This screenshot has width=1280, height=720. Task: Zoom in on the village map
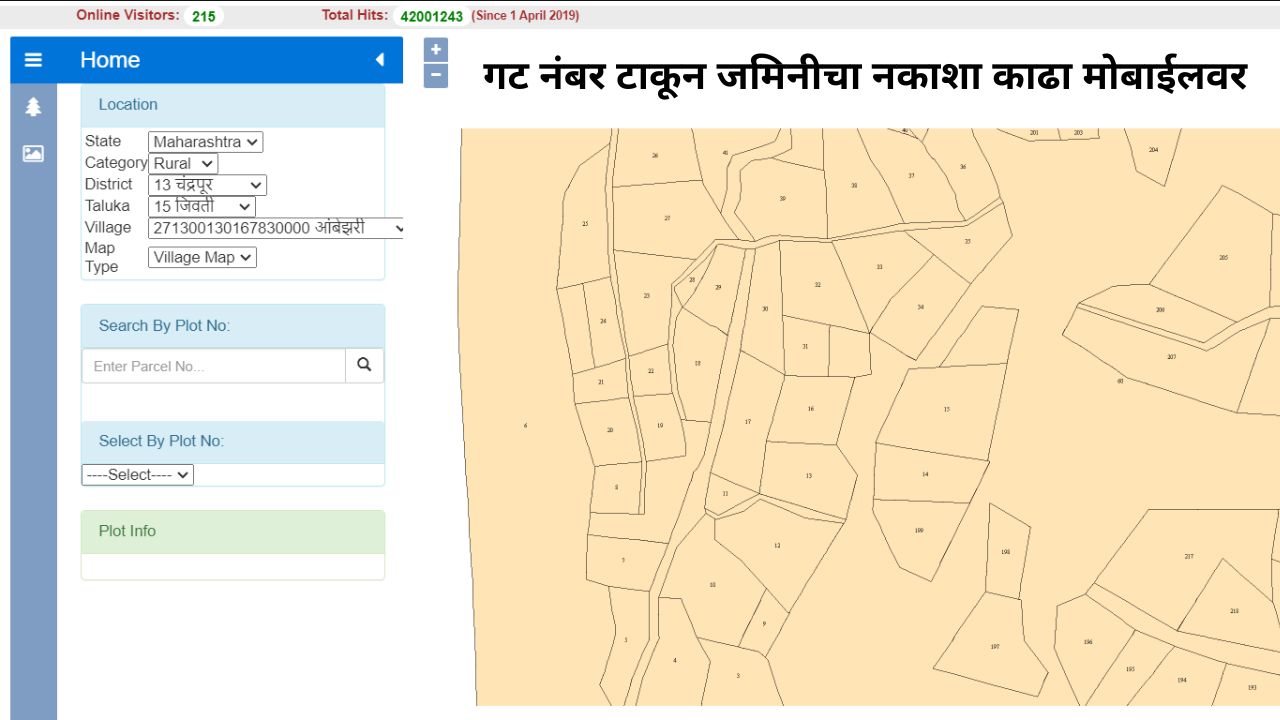[434, 48]
